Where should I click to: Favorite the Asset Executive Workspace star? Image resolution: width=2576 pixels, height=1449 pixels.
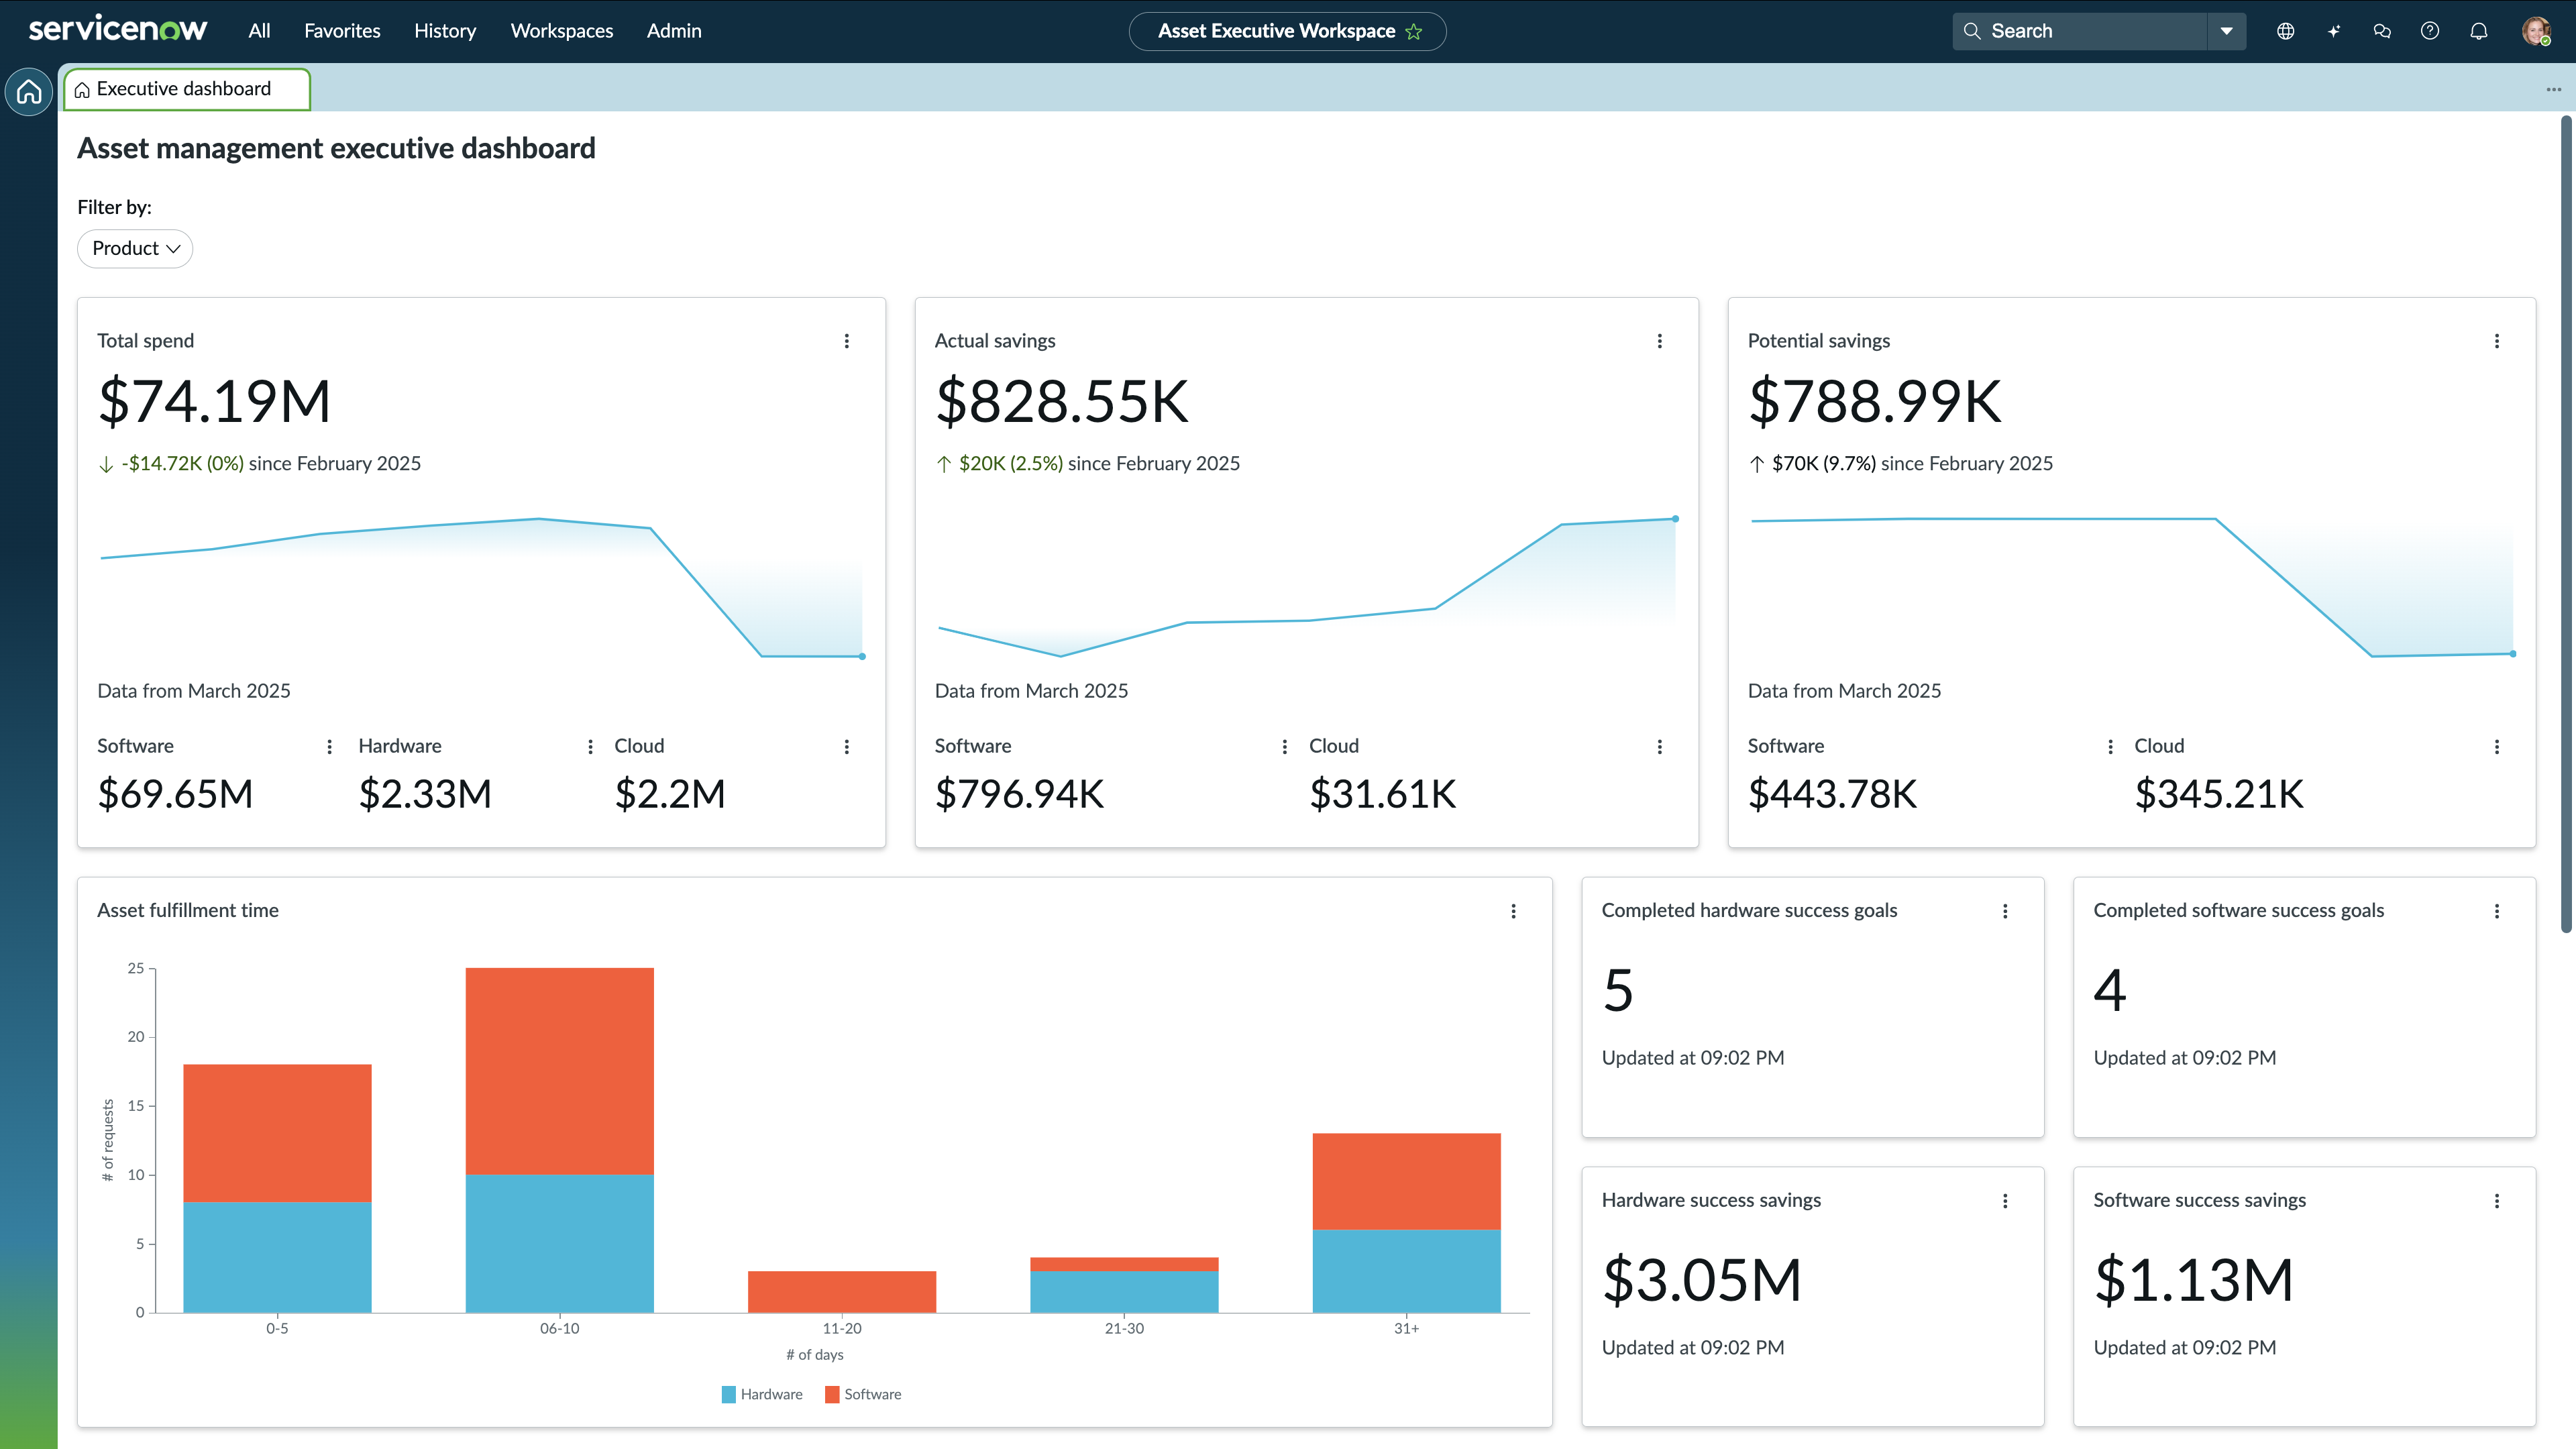coord(1414,32)
